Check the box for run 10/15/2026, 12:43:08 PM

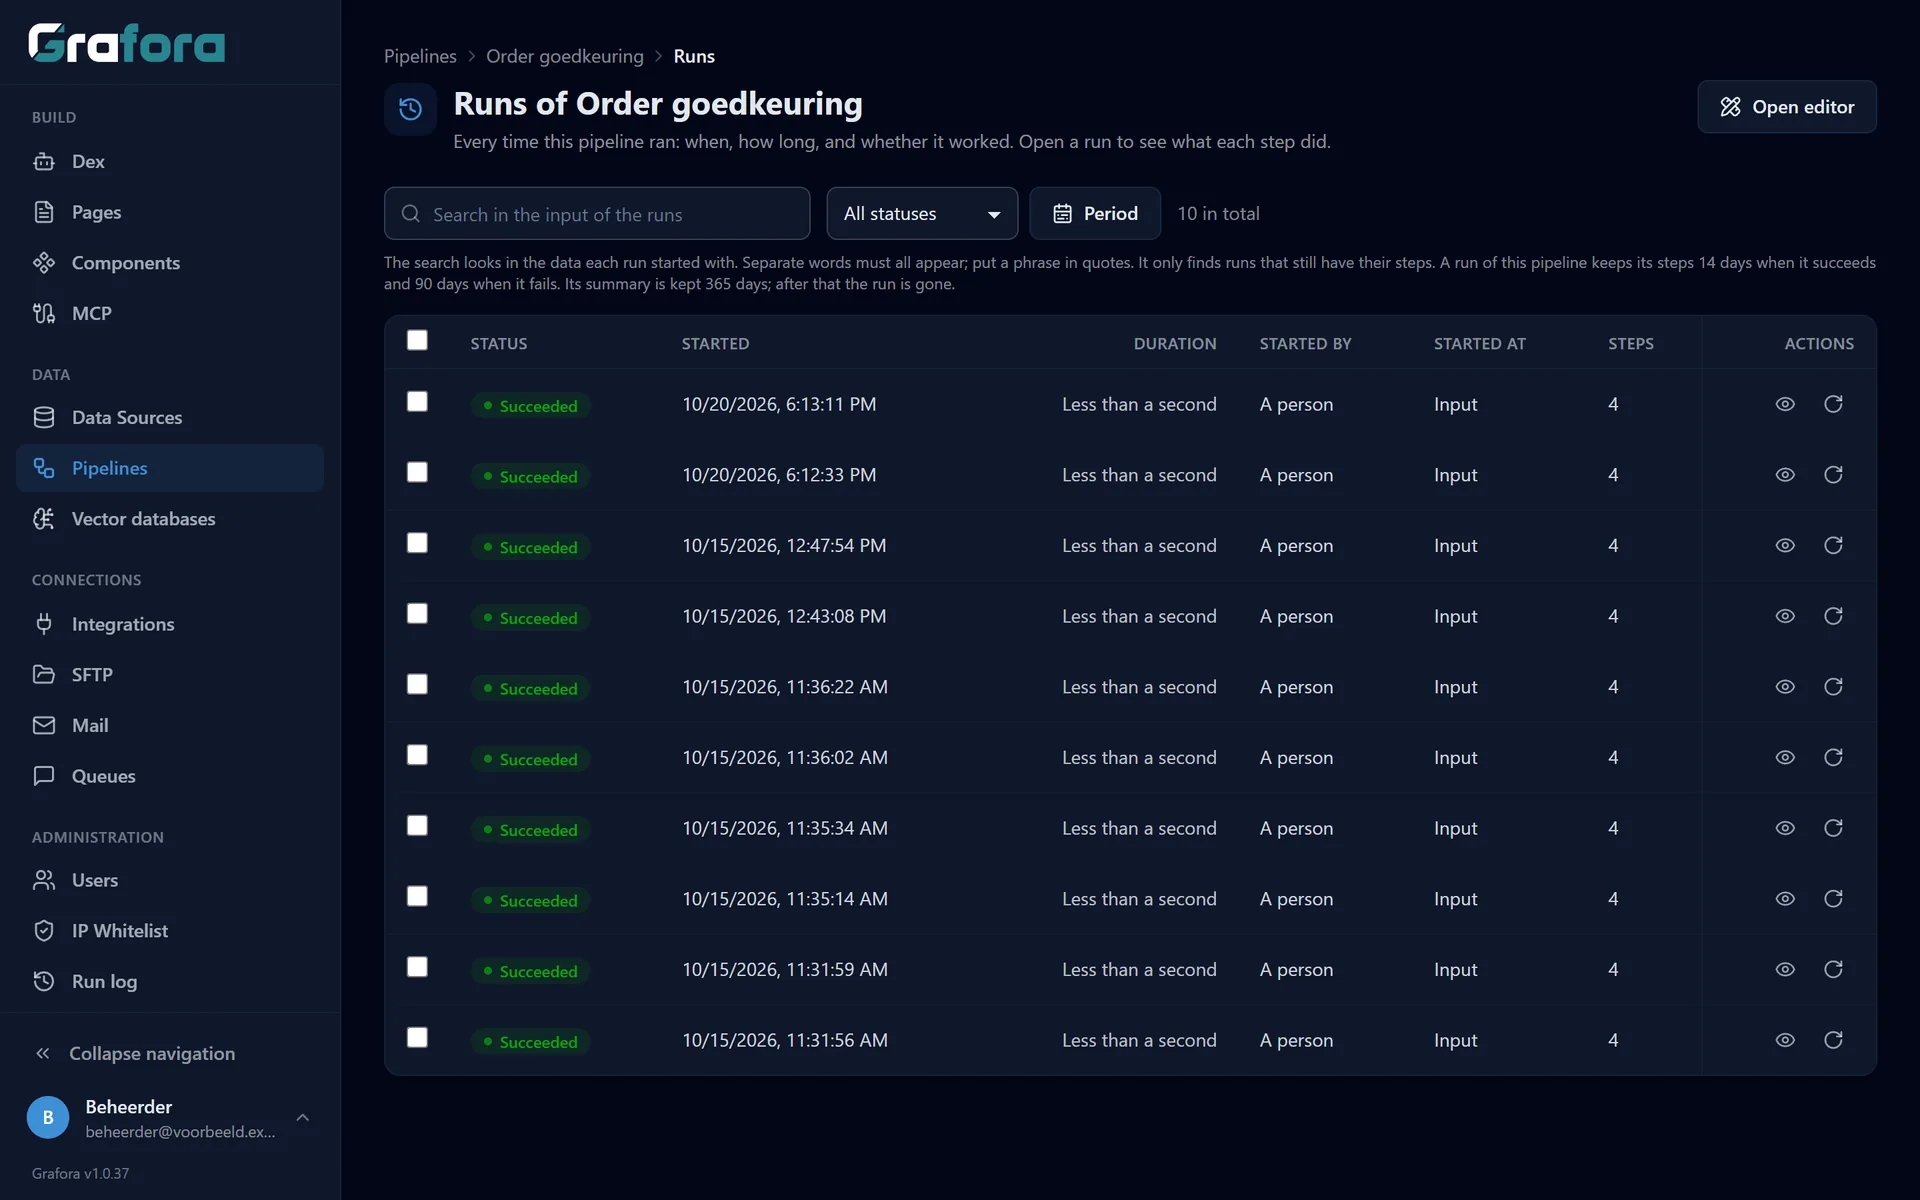tap(417, 613)
